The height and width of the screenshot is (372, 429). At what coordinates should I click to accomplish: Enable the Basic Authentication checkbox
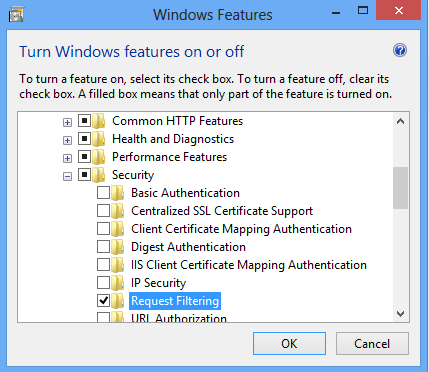pos(103,193)
